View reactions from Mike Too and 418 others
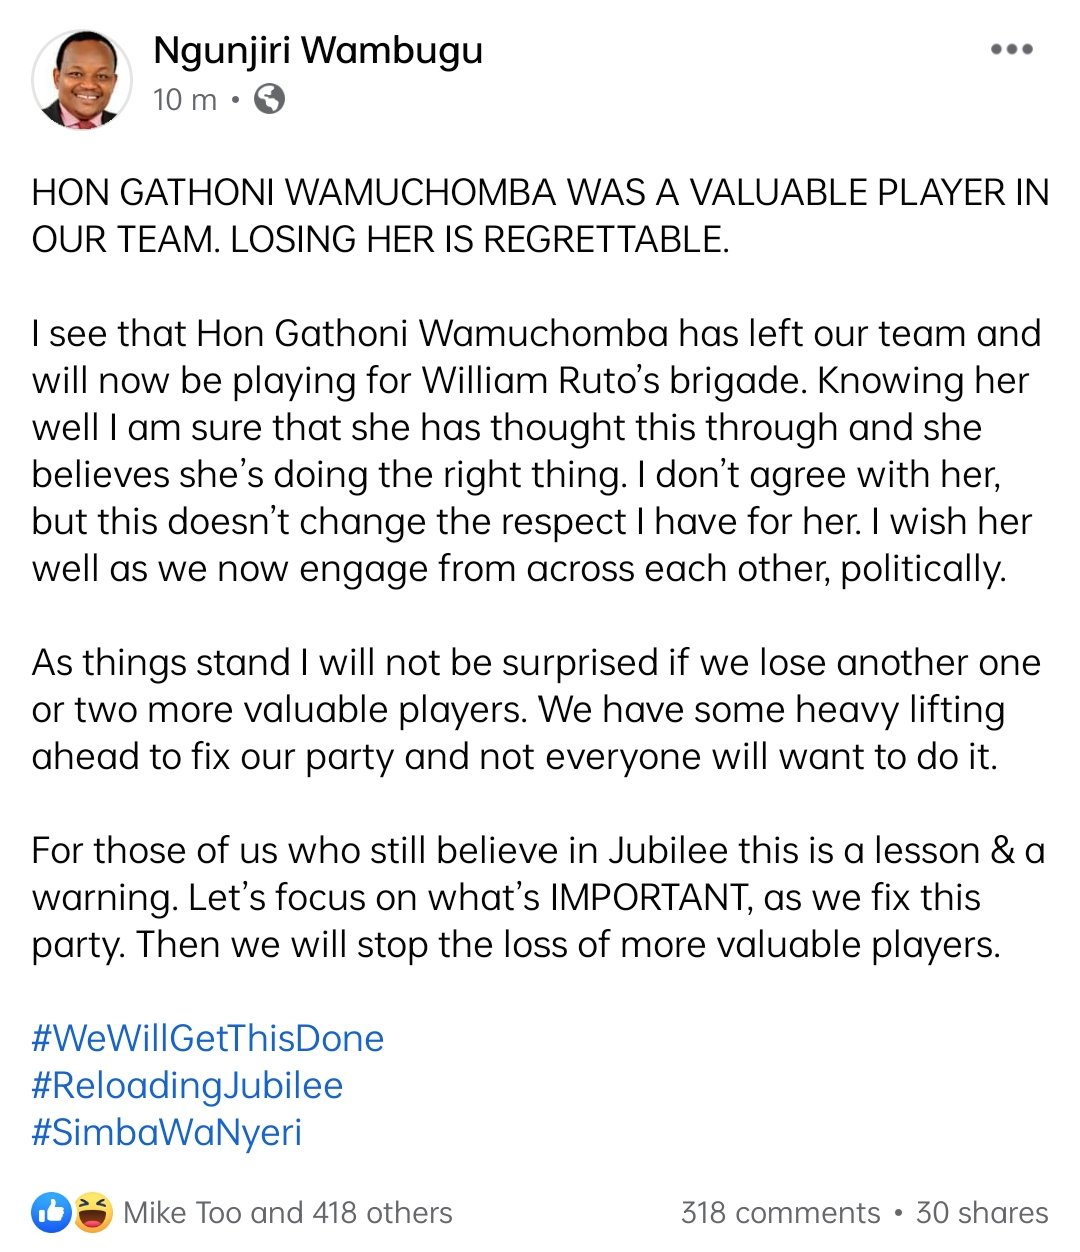 (x=288, y=1213)
